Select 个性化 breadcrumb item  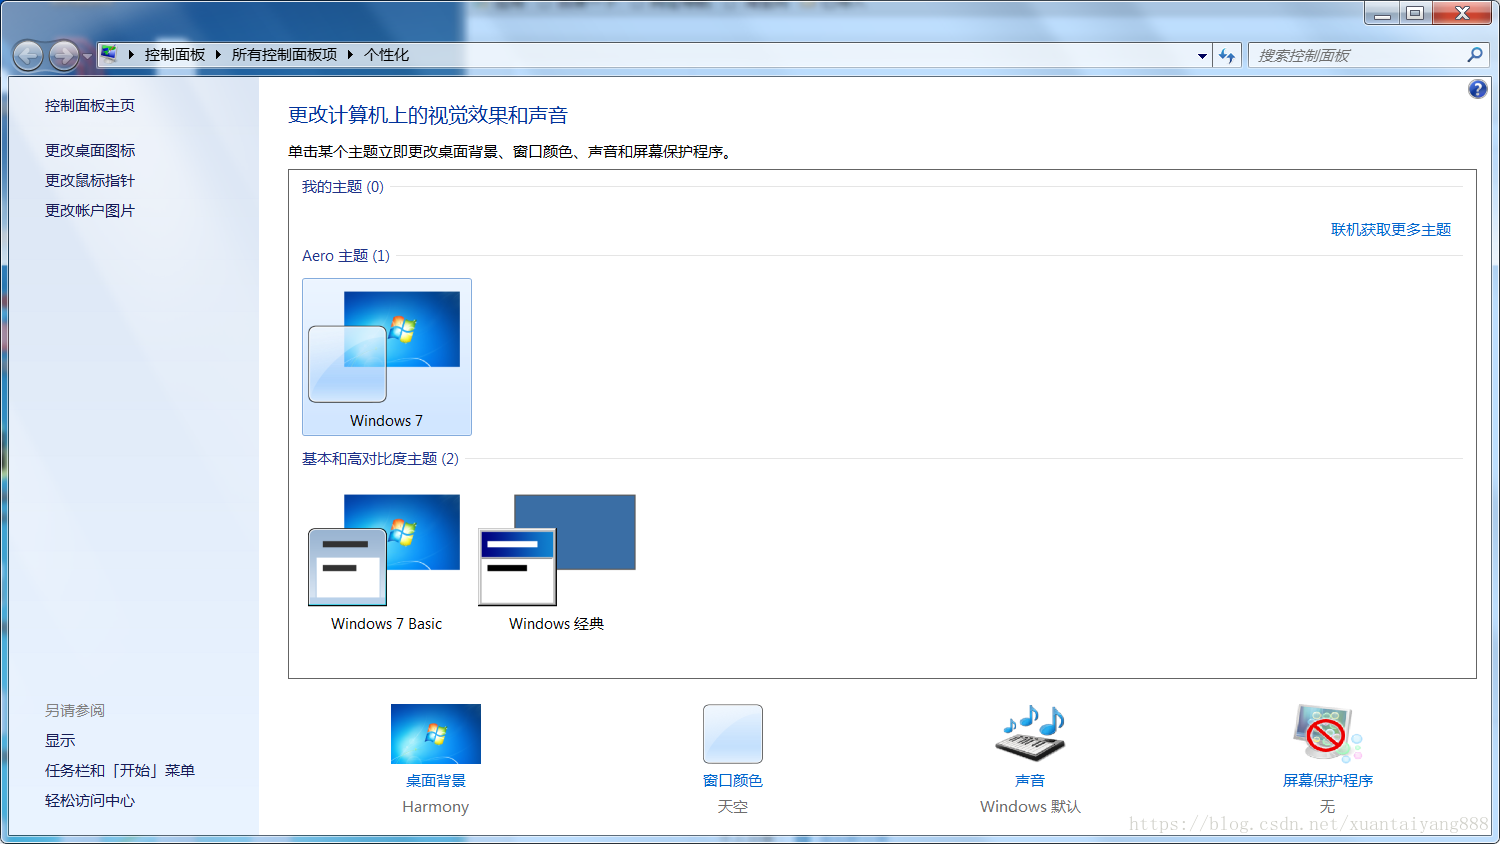pyautogui.click(x=386, y=55)
